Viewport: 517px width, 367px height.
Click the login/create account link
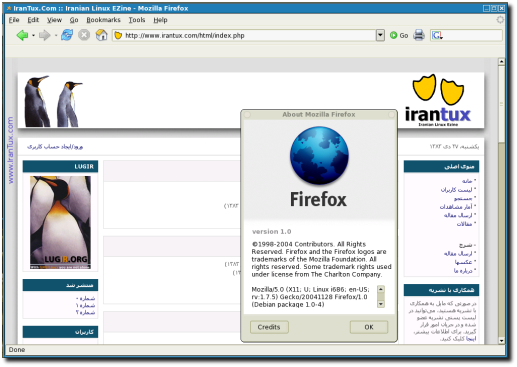(55, 147)
